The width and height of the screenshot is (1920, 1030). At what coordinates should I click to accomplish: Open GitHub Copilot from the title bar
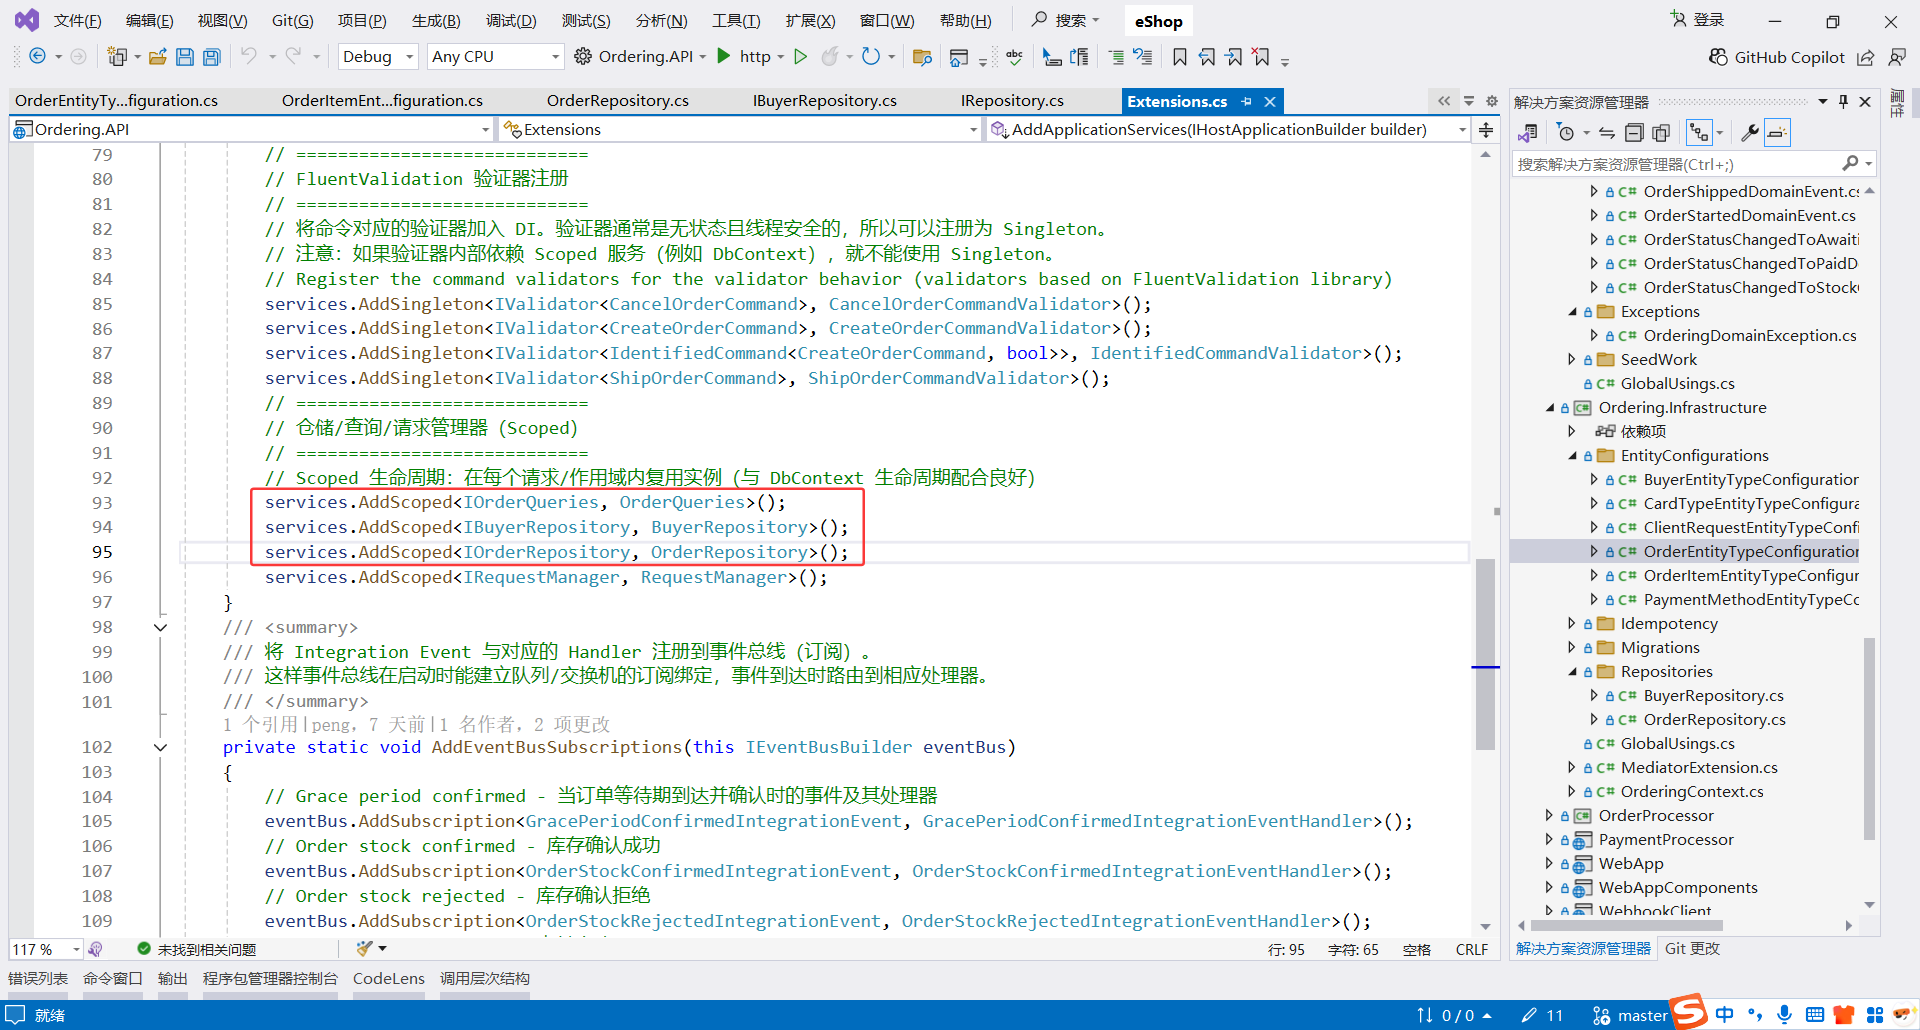tap(1776, 57)
